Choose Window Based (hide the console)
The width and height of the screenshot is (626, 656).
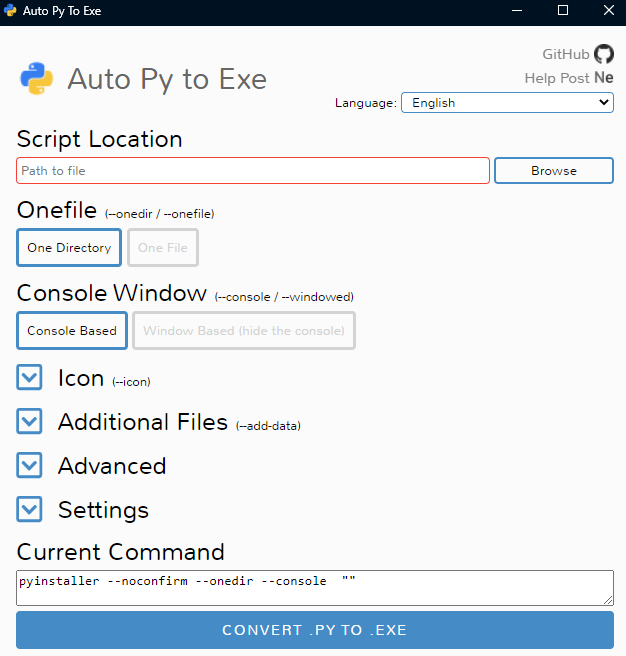point(244,331)
